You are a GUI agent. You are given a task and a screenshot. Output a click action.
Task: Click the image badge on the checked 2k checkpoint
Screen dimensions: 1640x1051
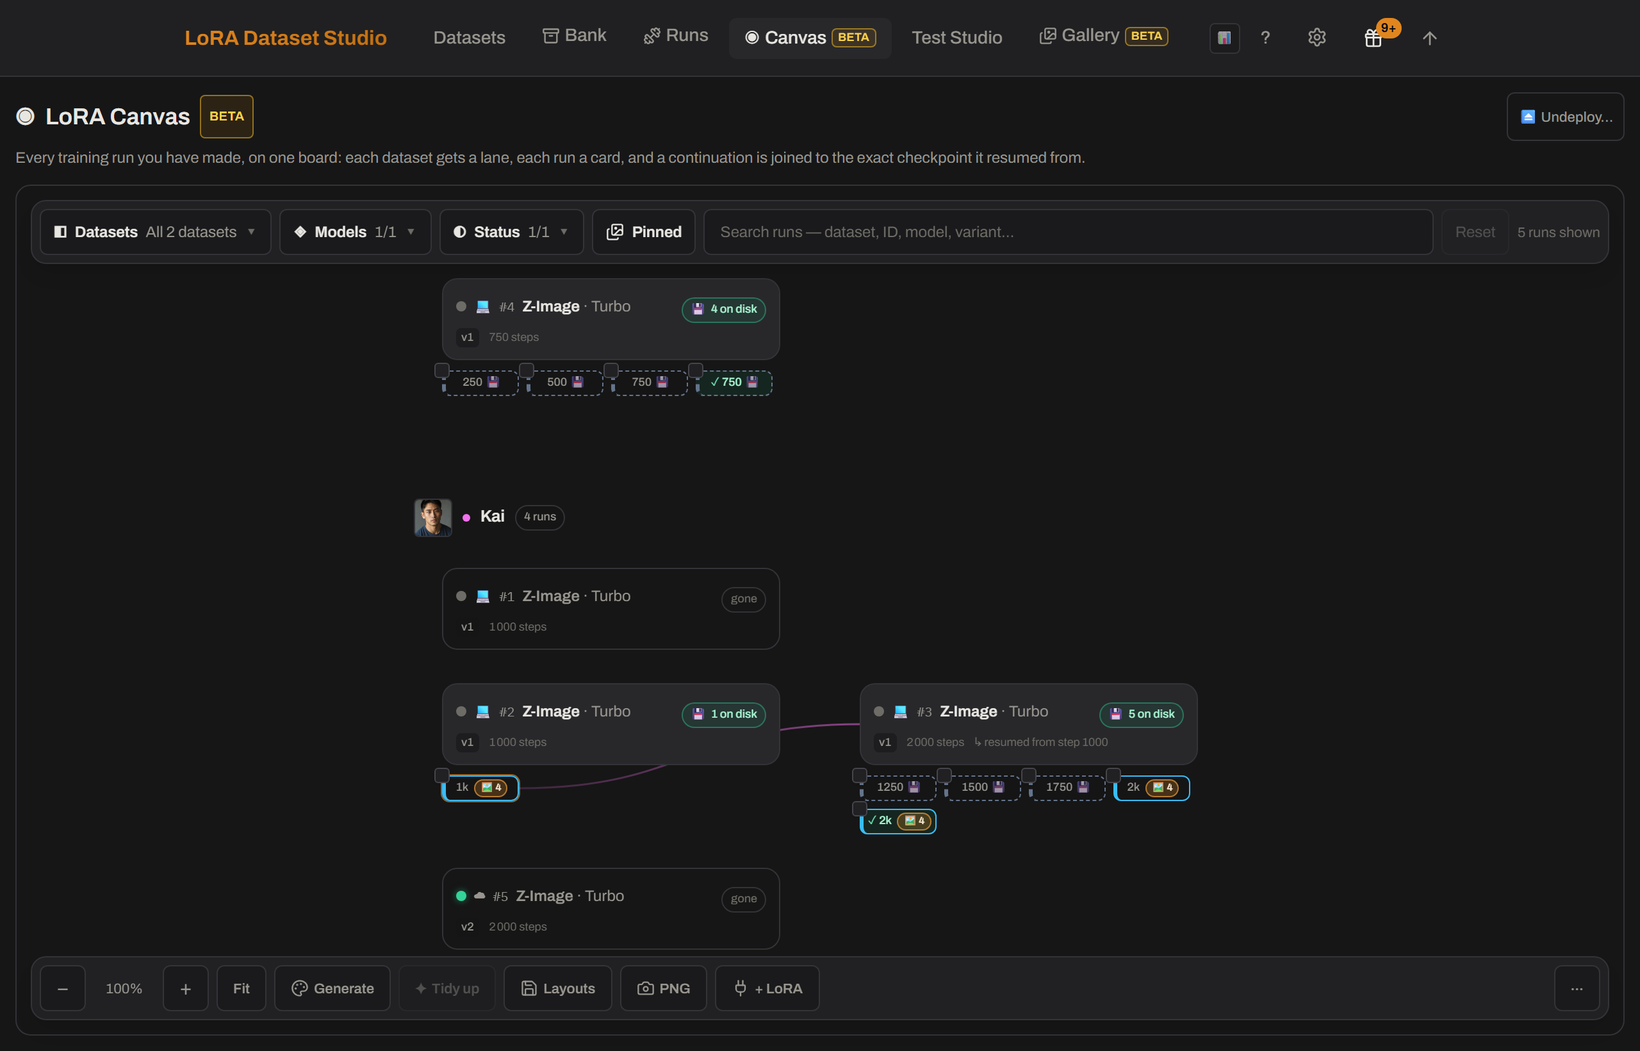click(x=914, y=821)
